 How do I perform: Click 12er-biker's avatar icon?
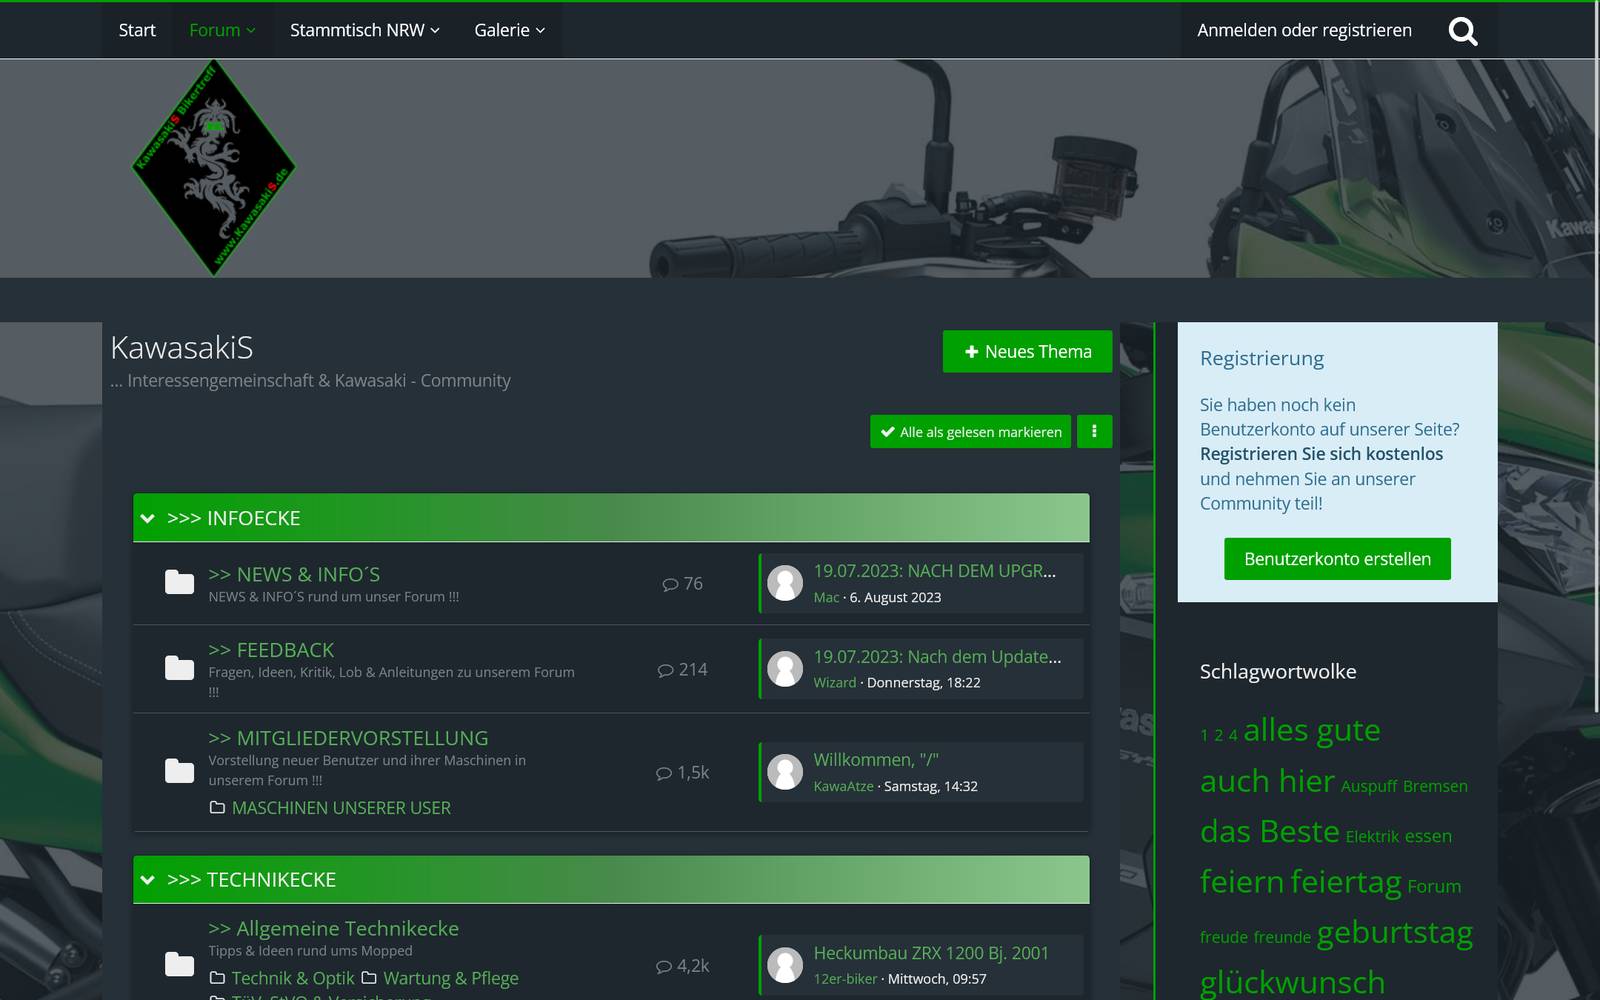[x=785, y=965]
